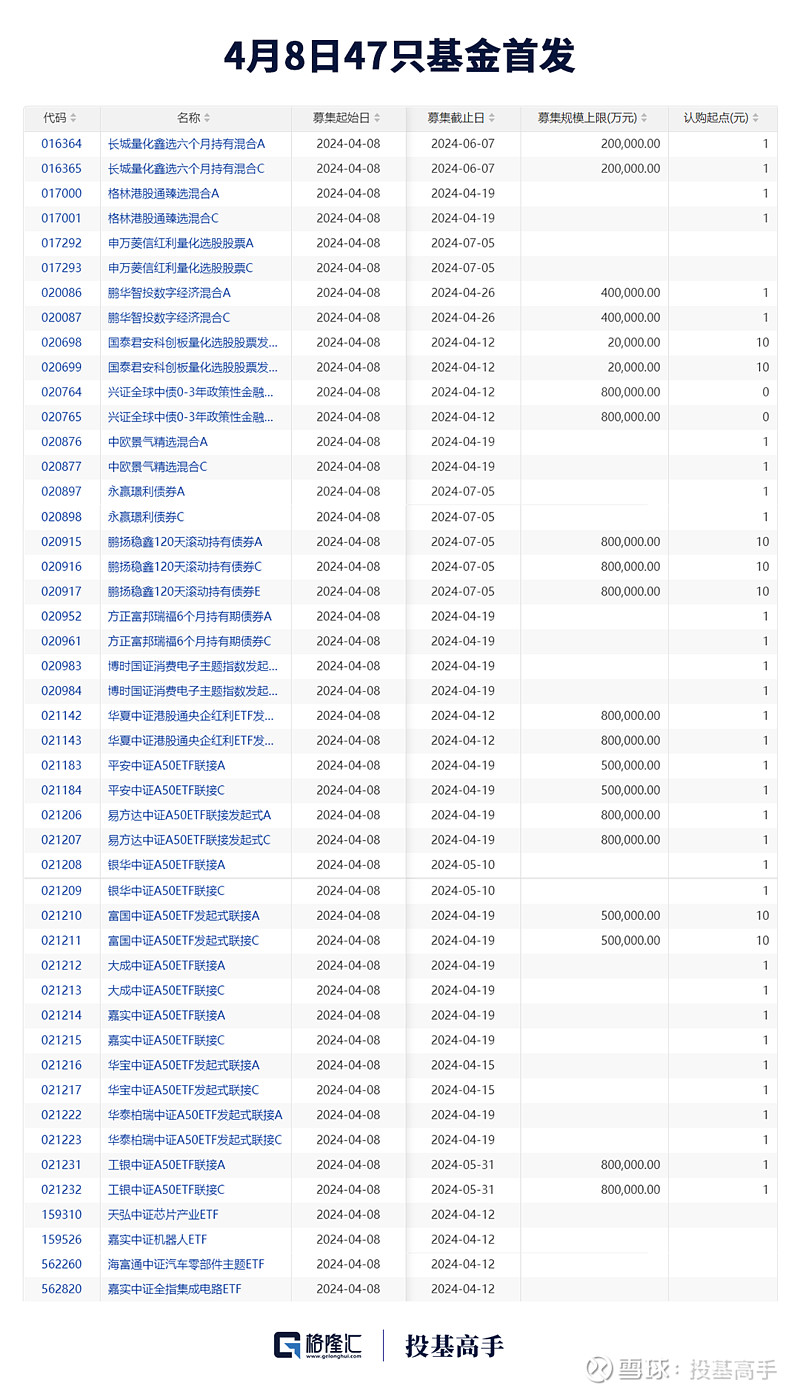The image size is (800, 1394).
Task: Open fund code 020698
Action: point(62,343)
